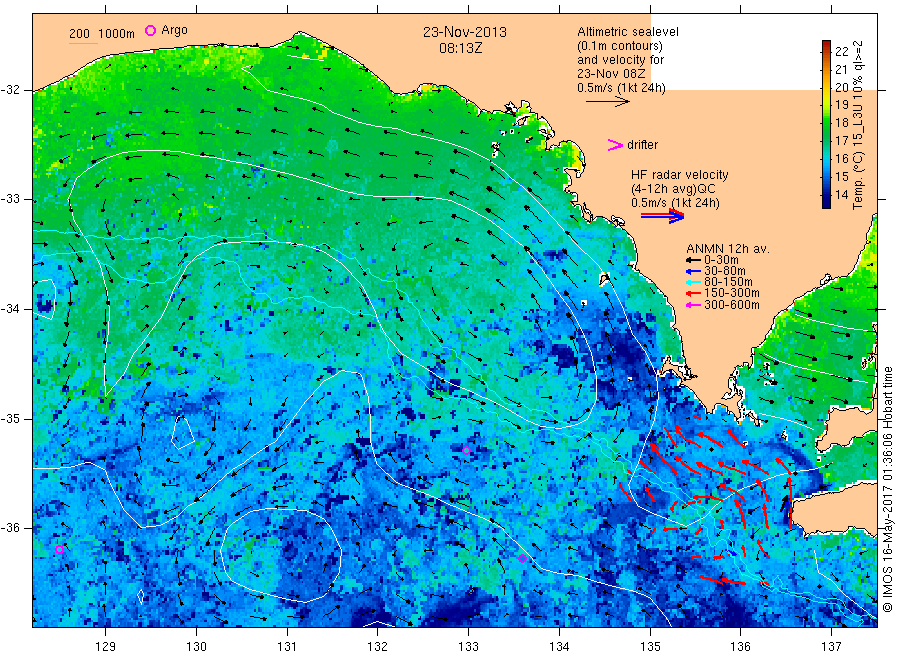Click the magenta Argo circle in the legend
The width and height of the screenshot is (900, 660).
tap(150, 30)
